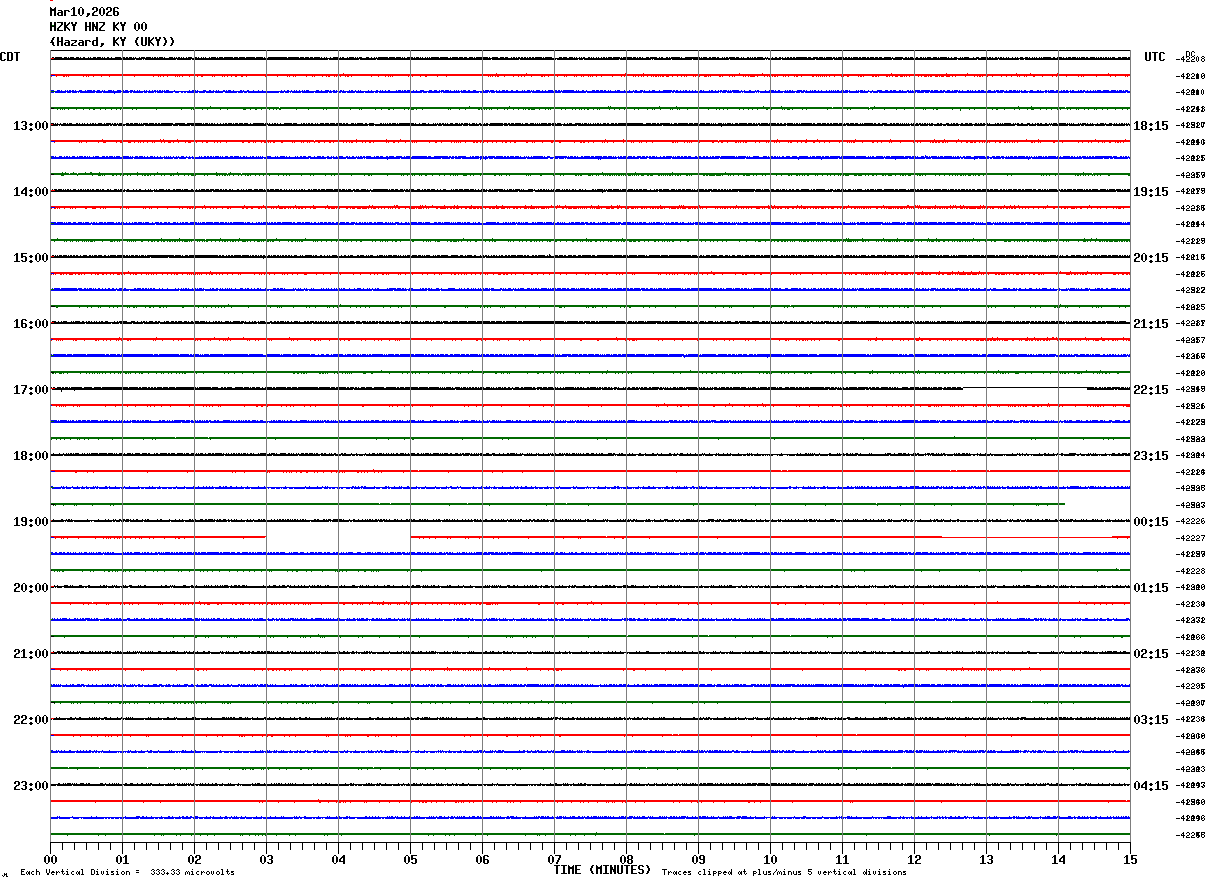Click the Traces clipped footnote text
This screenshot has height=886, width=1210.
[784, 873]
